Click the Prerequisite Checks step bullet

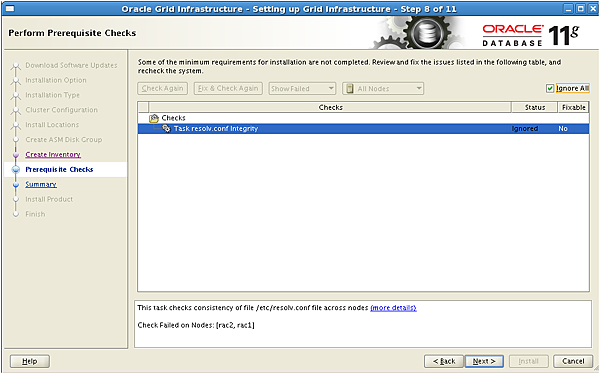click(16, 170)
